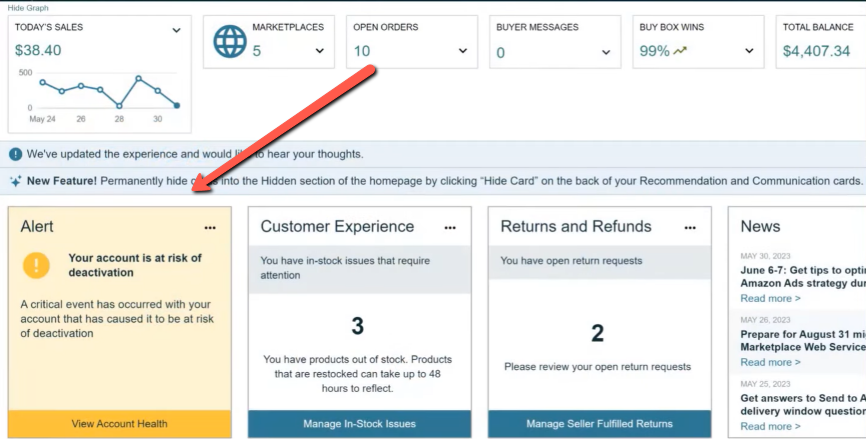
Task: Expand the Buyer Messages dropdown chevron
Action: click(606, 52)
